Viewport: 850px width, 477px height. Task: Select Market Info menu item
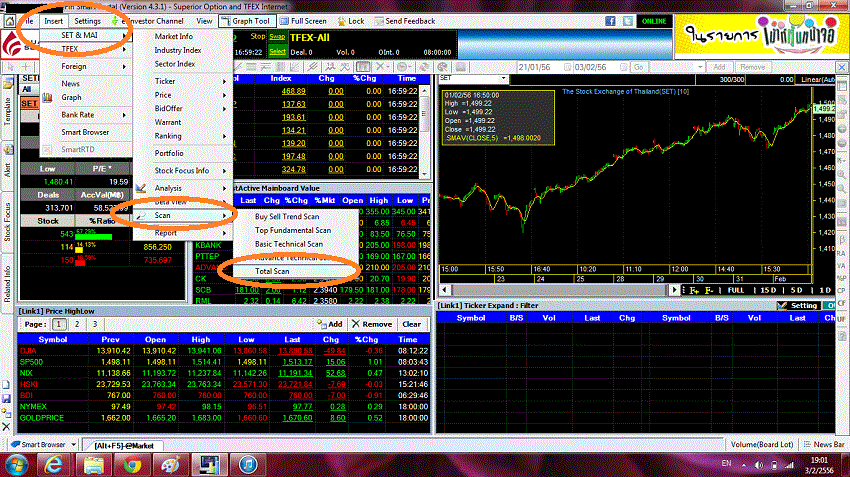tap(183, 36)
